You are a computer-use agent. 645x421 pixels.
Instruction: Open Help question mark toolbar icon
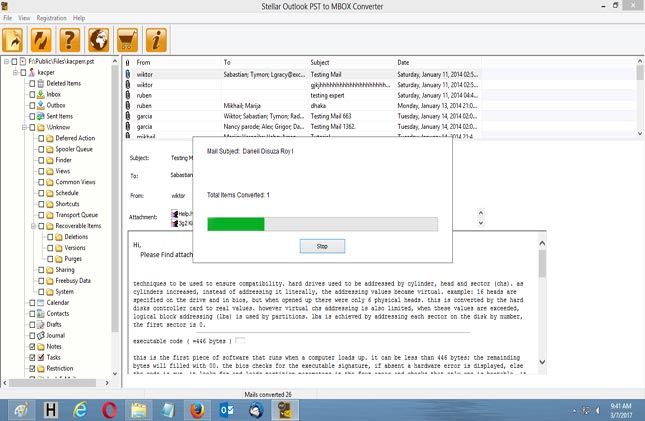click(70, 40)
